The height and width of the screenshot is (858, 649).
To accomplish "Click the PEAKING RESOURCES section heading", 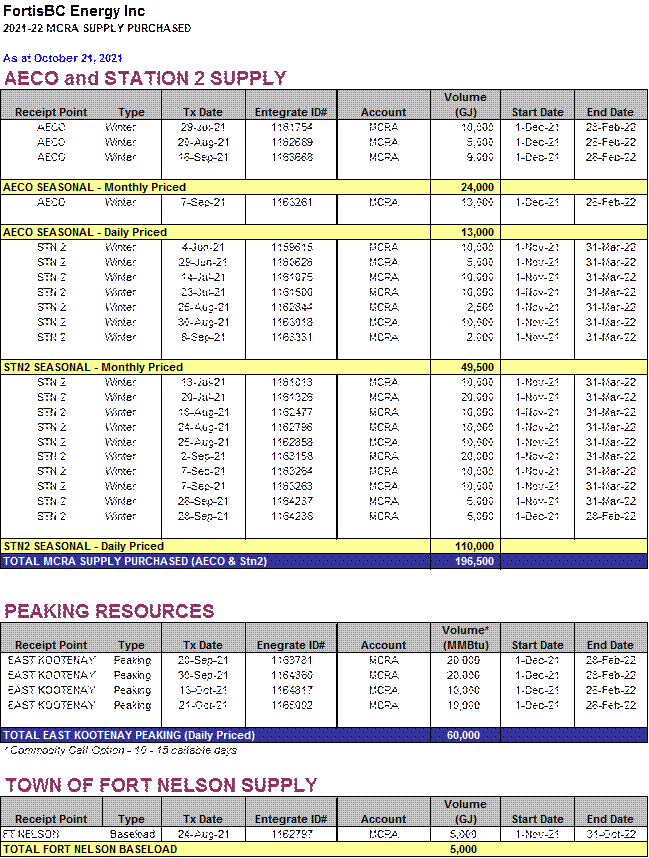I will click(109, 611).
